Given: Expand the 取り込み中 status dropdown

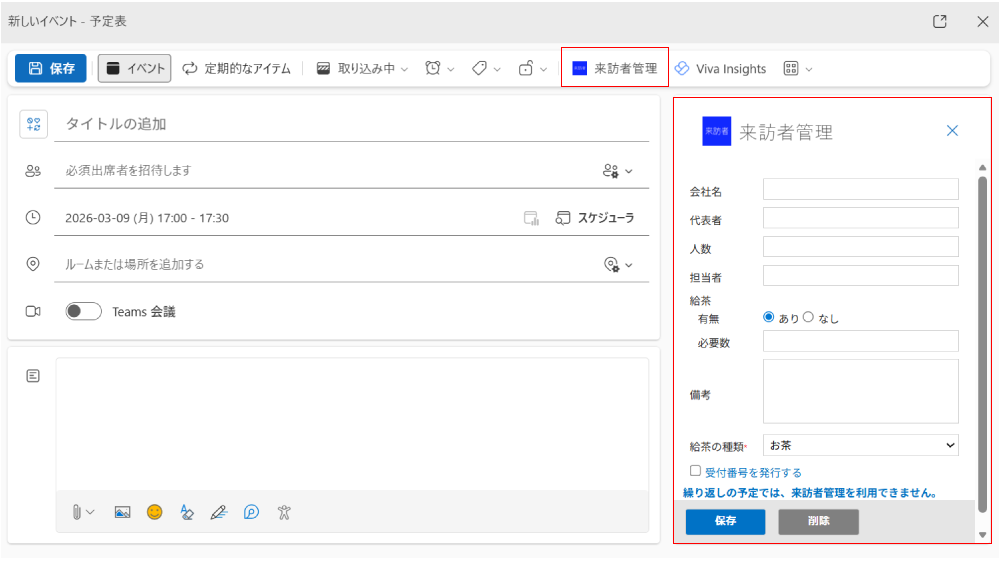Looking at the screenshot, I should click(363, 69).
